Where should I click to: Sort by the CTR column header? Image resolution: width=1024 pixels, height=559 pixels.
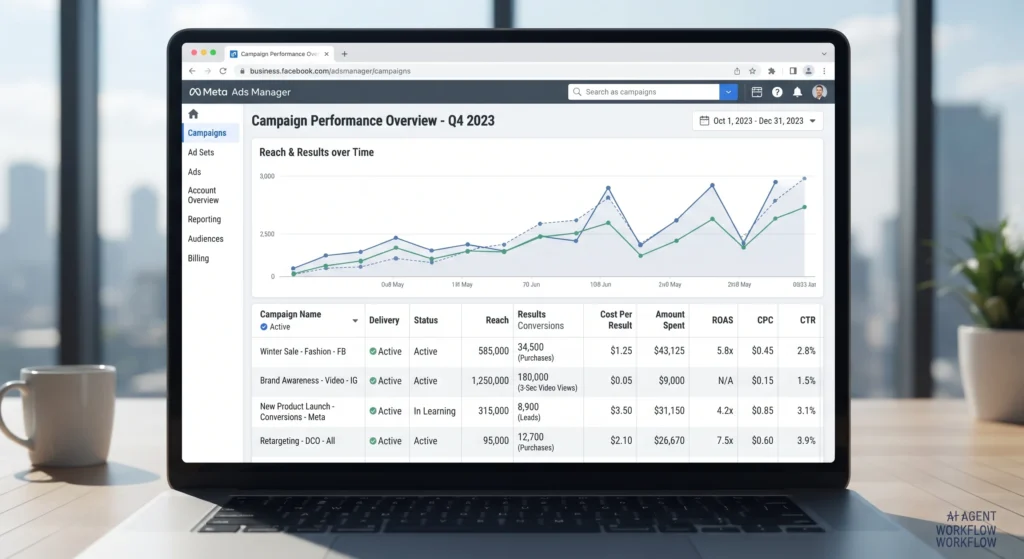[x=808, y=320]
